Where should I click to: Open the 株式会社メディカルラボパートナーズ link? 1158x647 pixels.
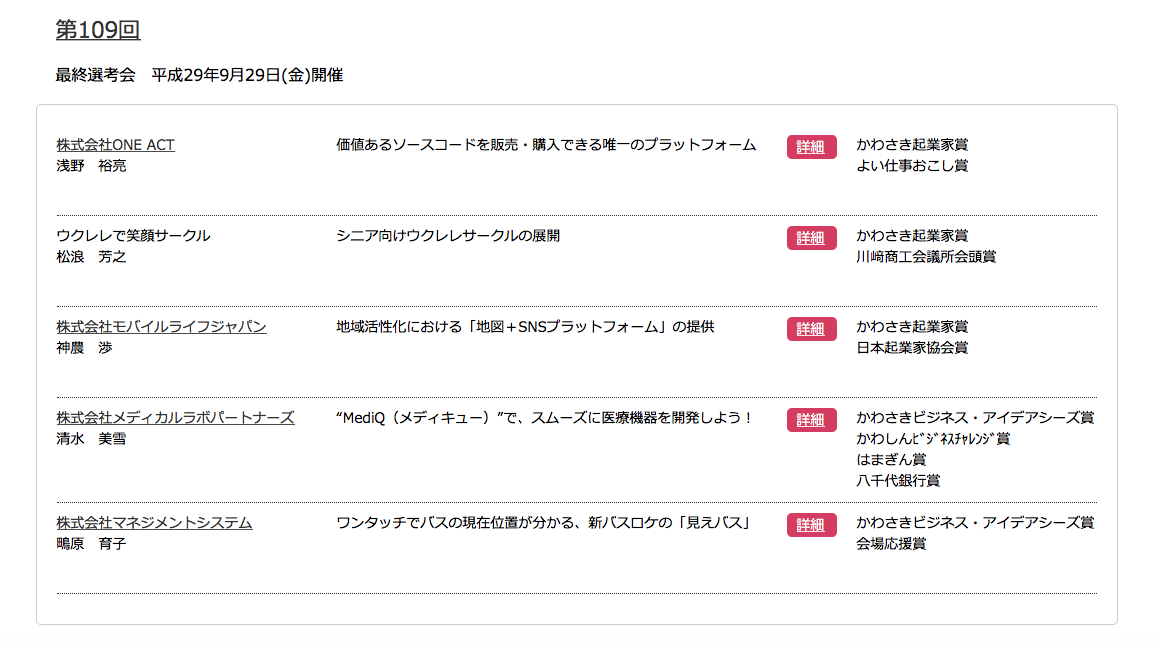[x=175, y=417]
